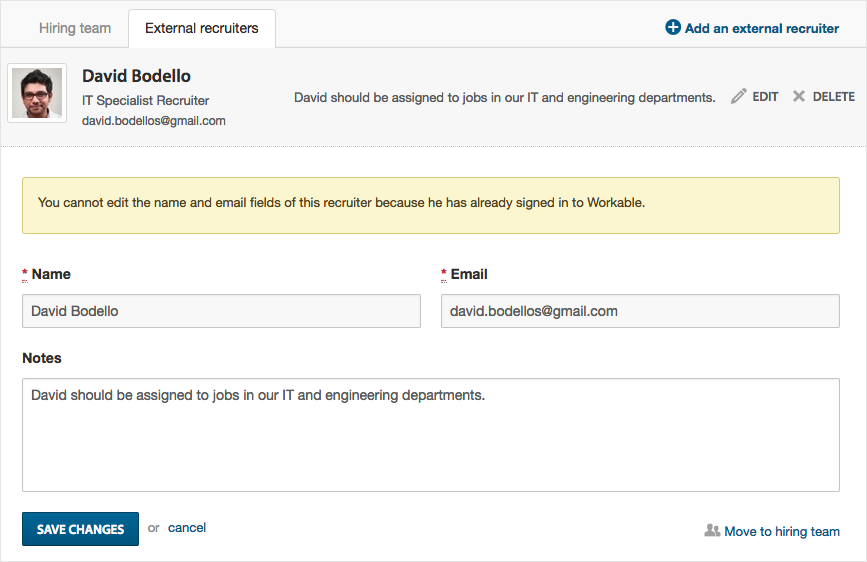Open David Bodello's profile photo
The height and width of the screenshot is (562, 867).
pyautogui.click(x=37, y=93)
